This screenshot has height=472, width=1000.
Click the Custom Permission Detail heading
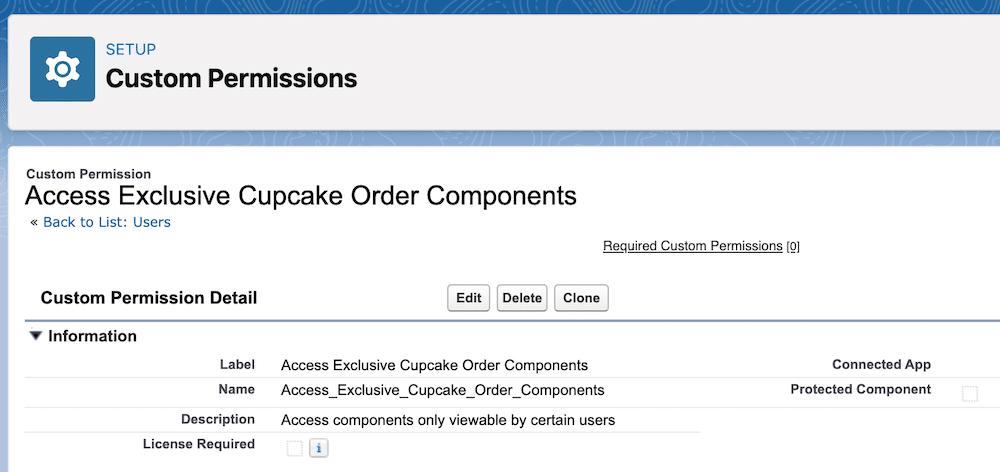pos(149,298)
